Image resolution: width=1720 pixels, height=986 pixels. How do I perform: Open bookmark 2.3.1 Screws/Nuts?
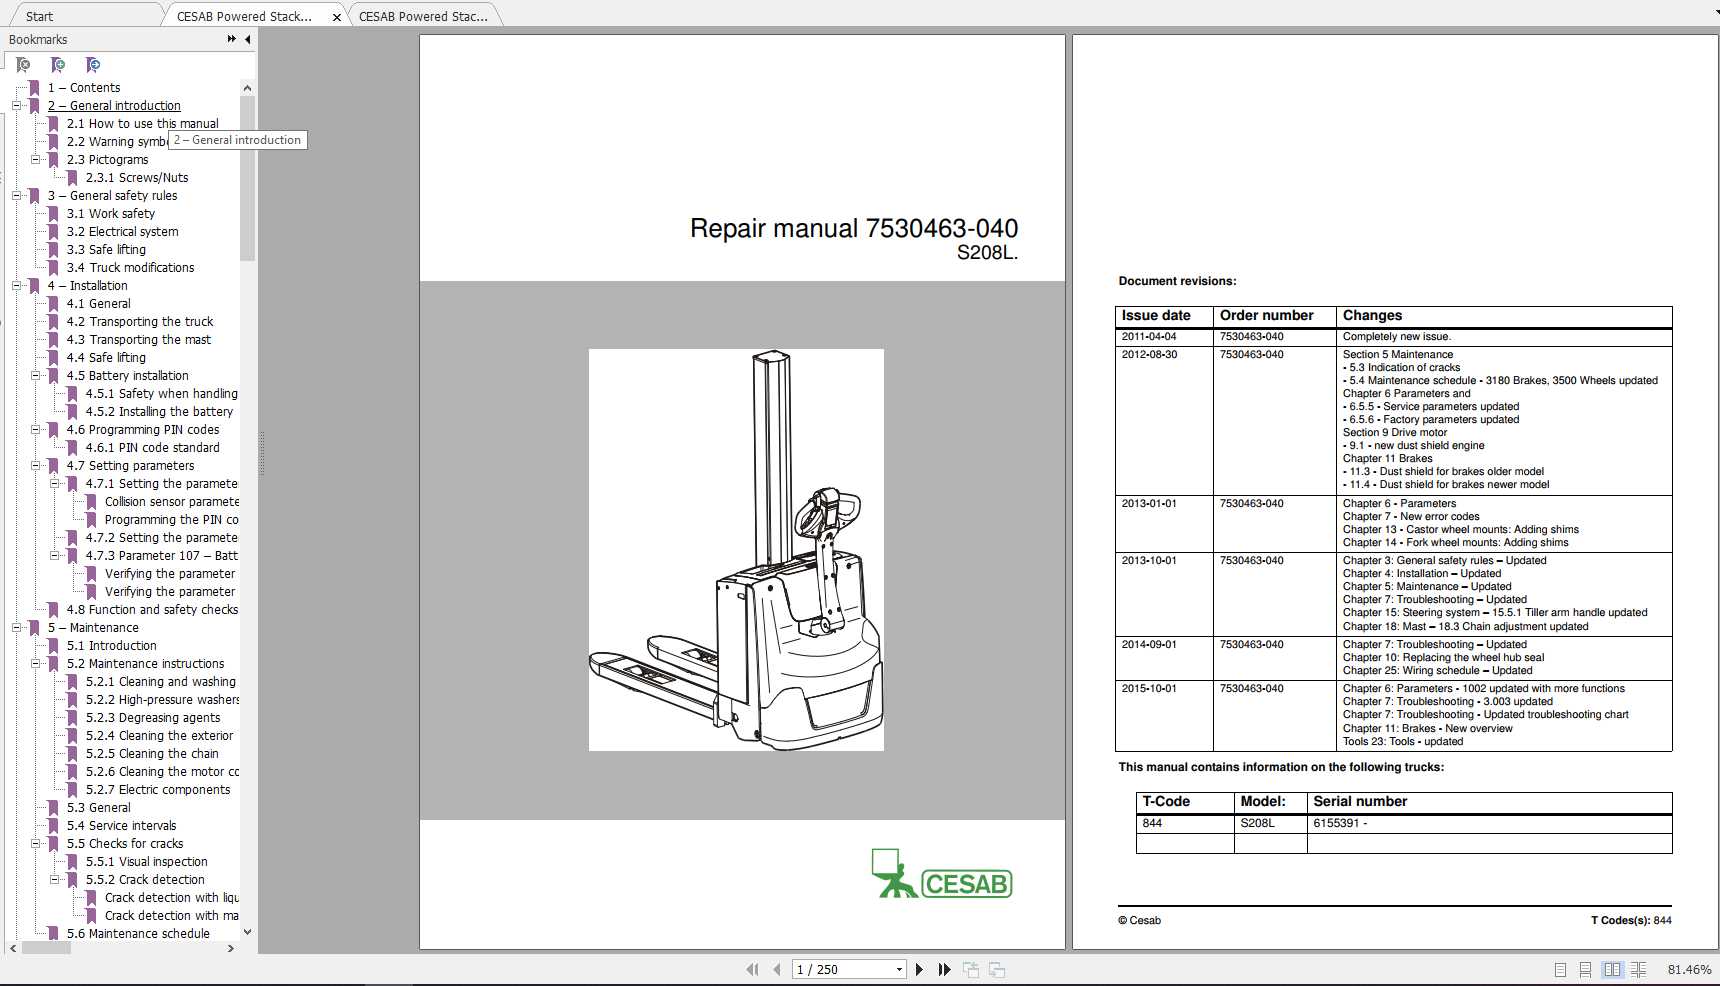[137, 178]
